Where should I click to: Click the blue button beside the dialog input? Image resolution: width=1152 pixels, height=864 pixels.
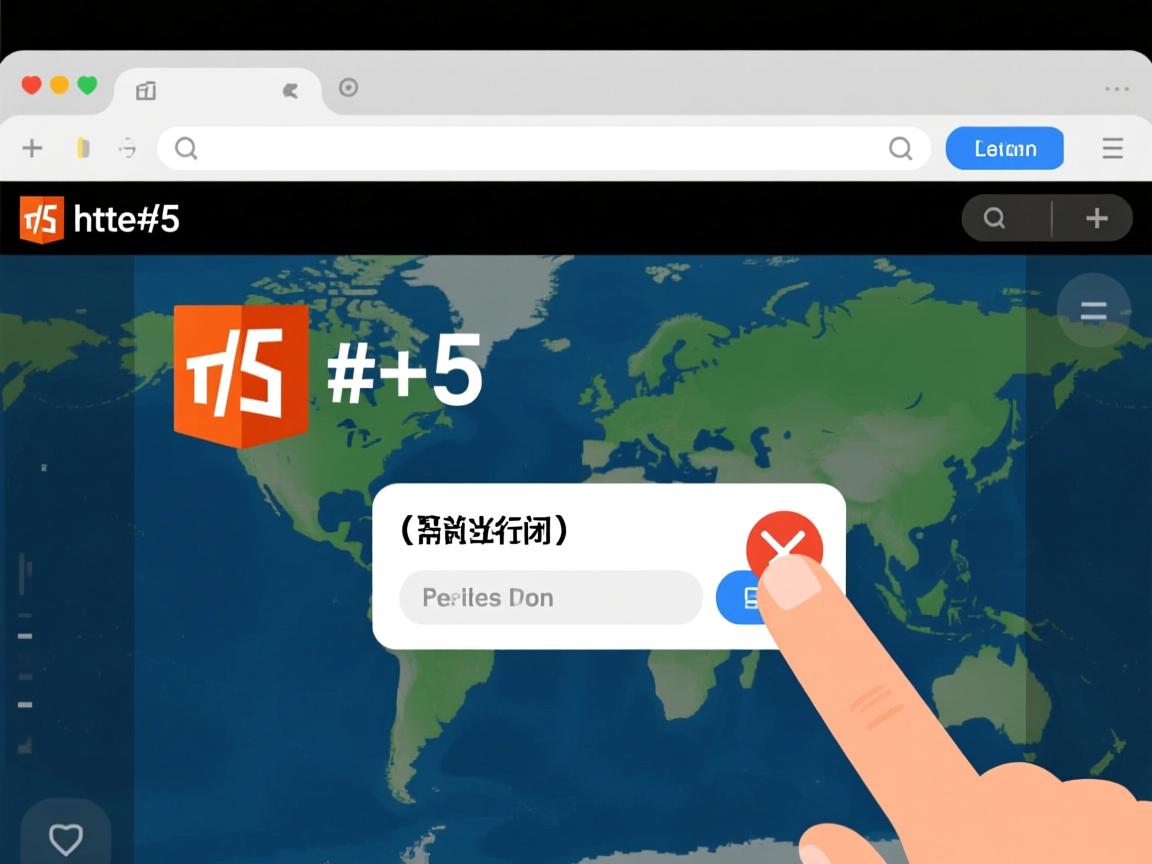[x=740, y=598]
